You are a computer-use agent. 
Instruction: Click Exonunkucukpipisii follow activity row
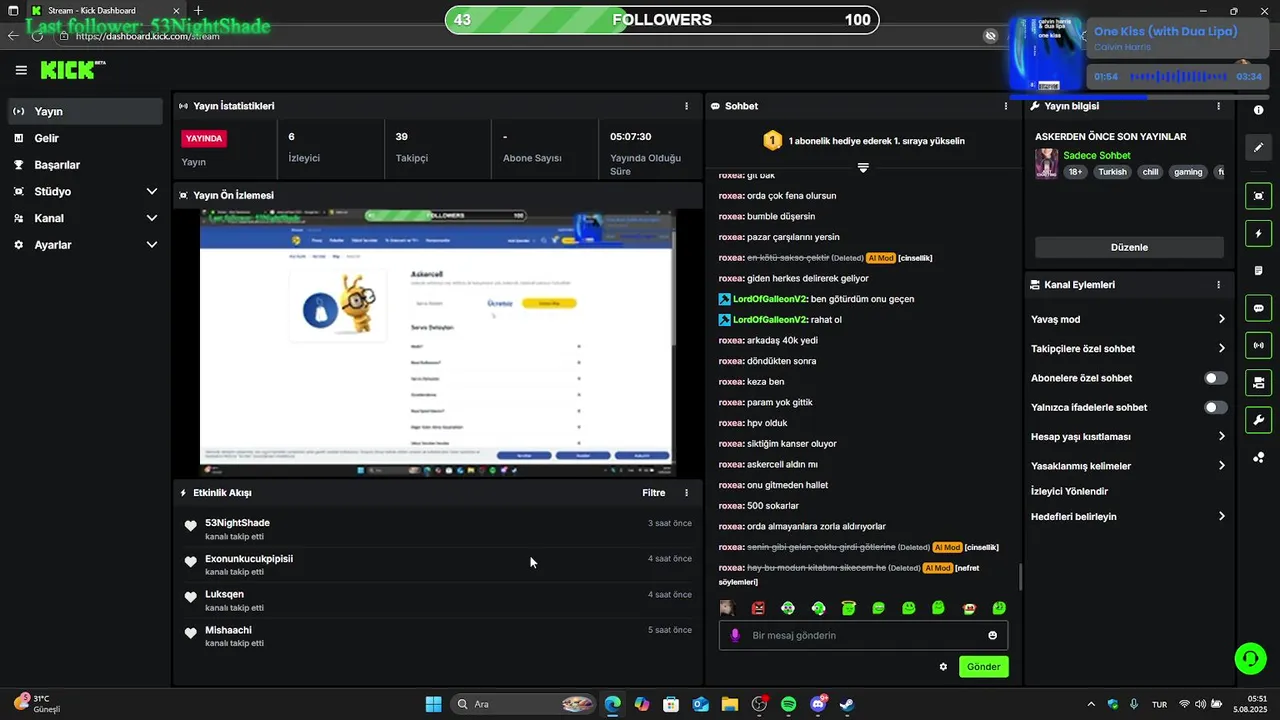pos(438,565)
